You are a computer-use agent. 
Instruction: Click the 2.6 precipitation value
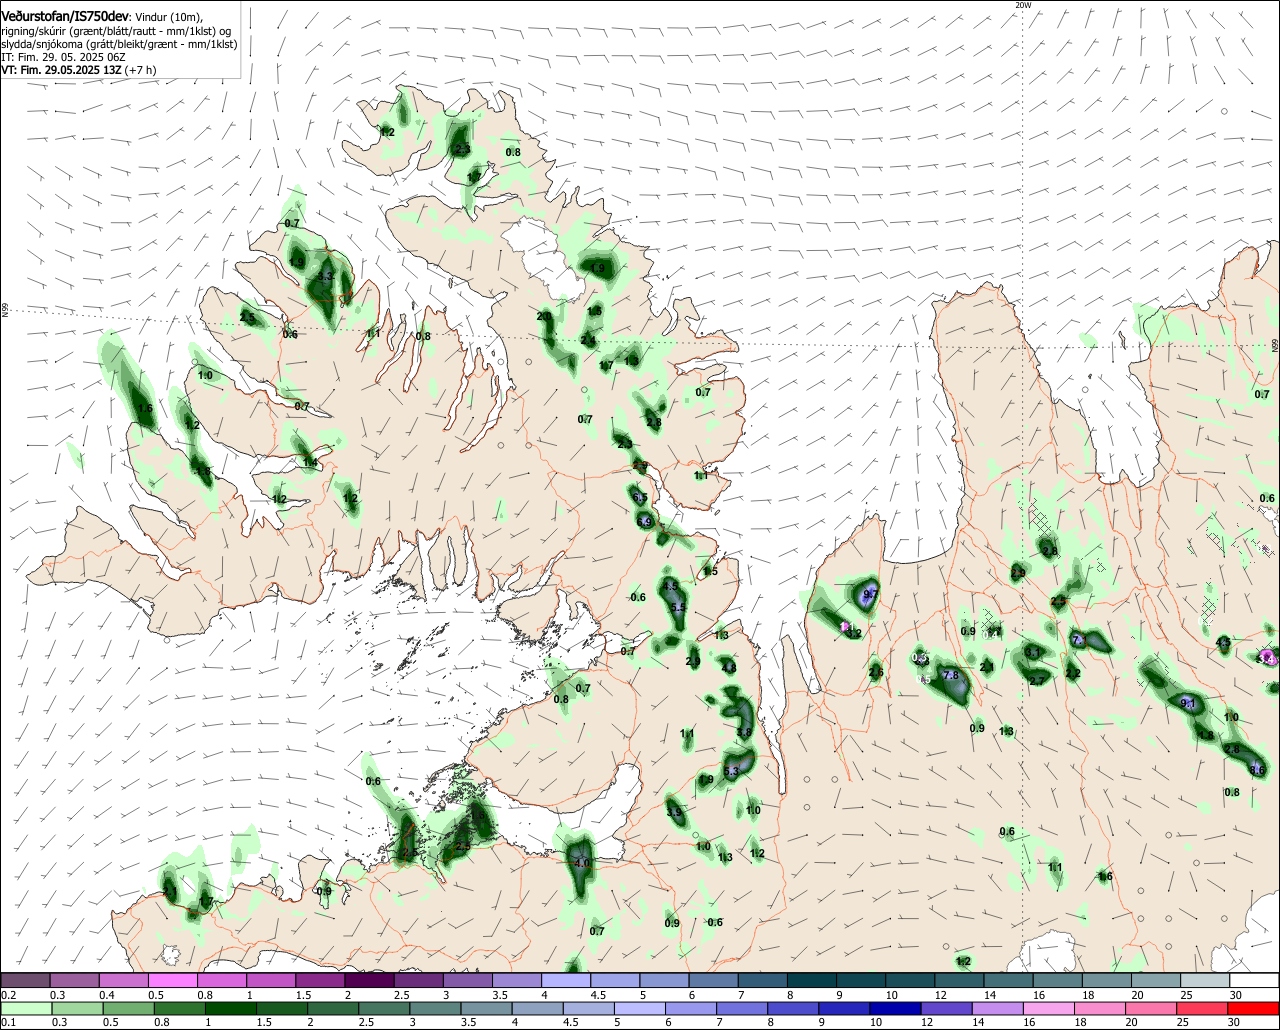coord(876,673)
